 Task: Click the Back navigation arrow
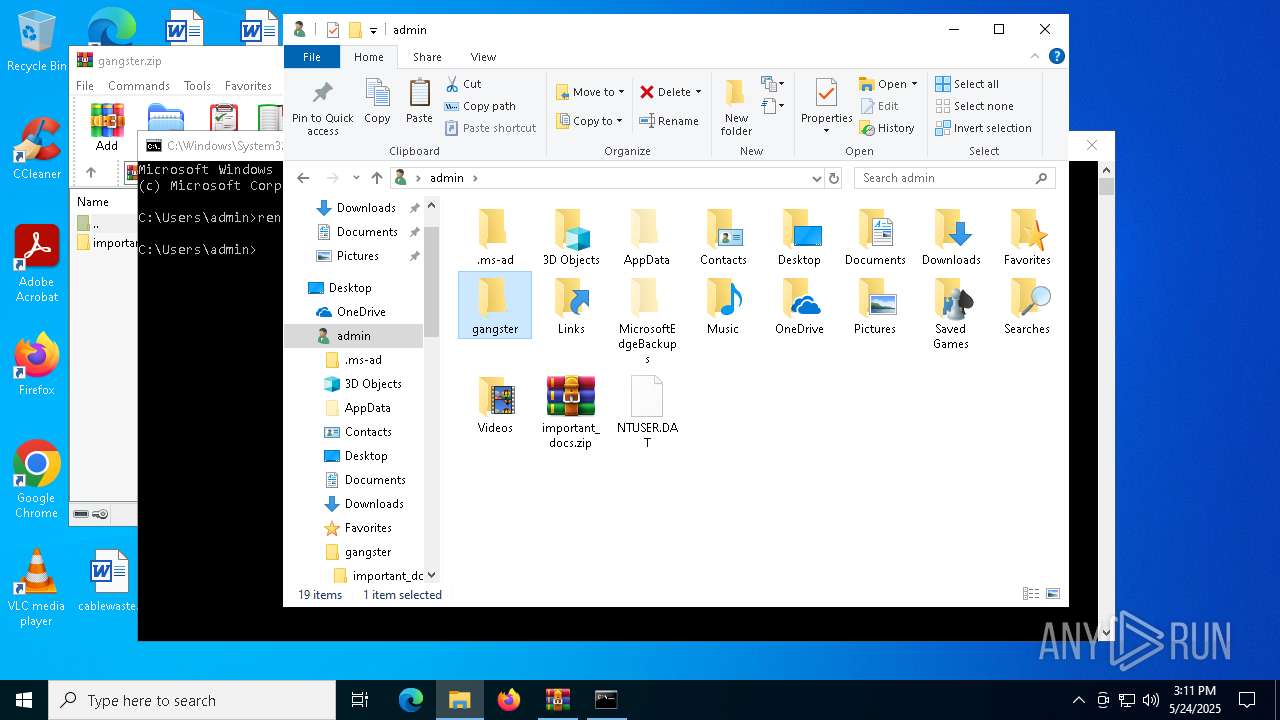pyautogui.click(x=303, y=178)
